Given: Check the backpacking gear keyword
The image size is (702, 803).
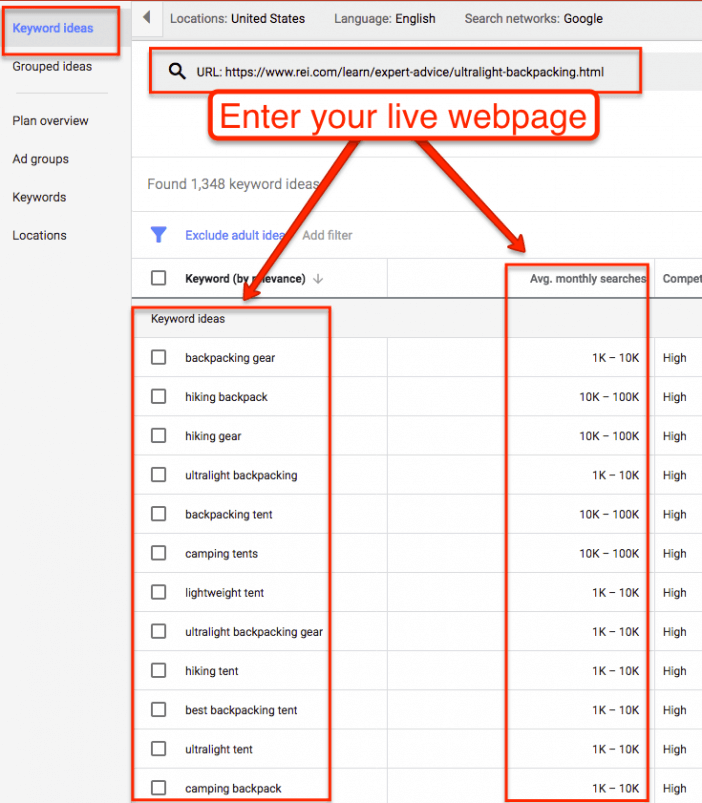Looking at the screenshot, I should click(x=159, y=357).
